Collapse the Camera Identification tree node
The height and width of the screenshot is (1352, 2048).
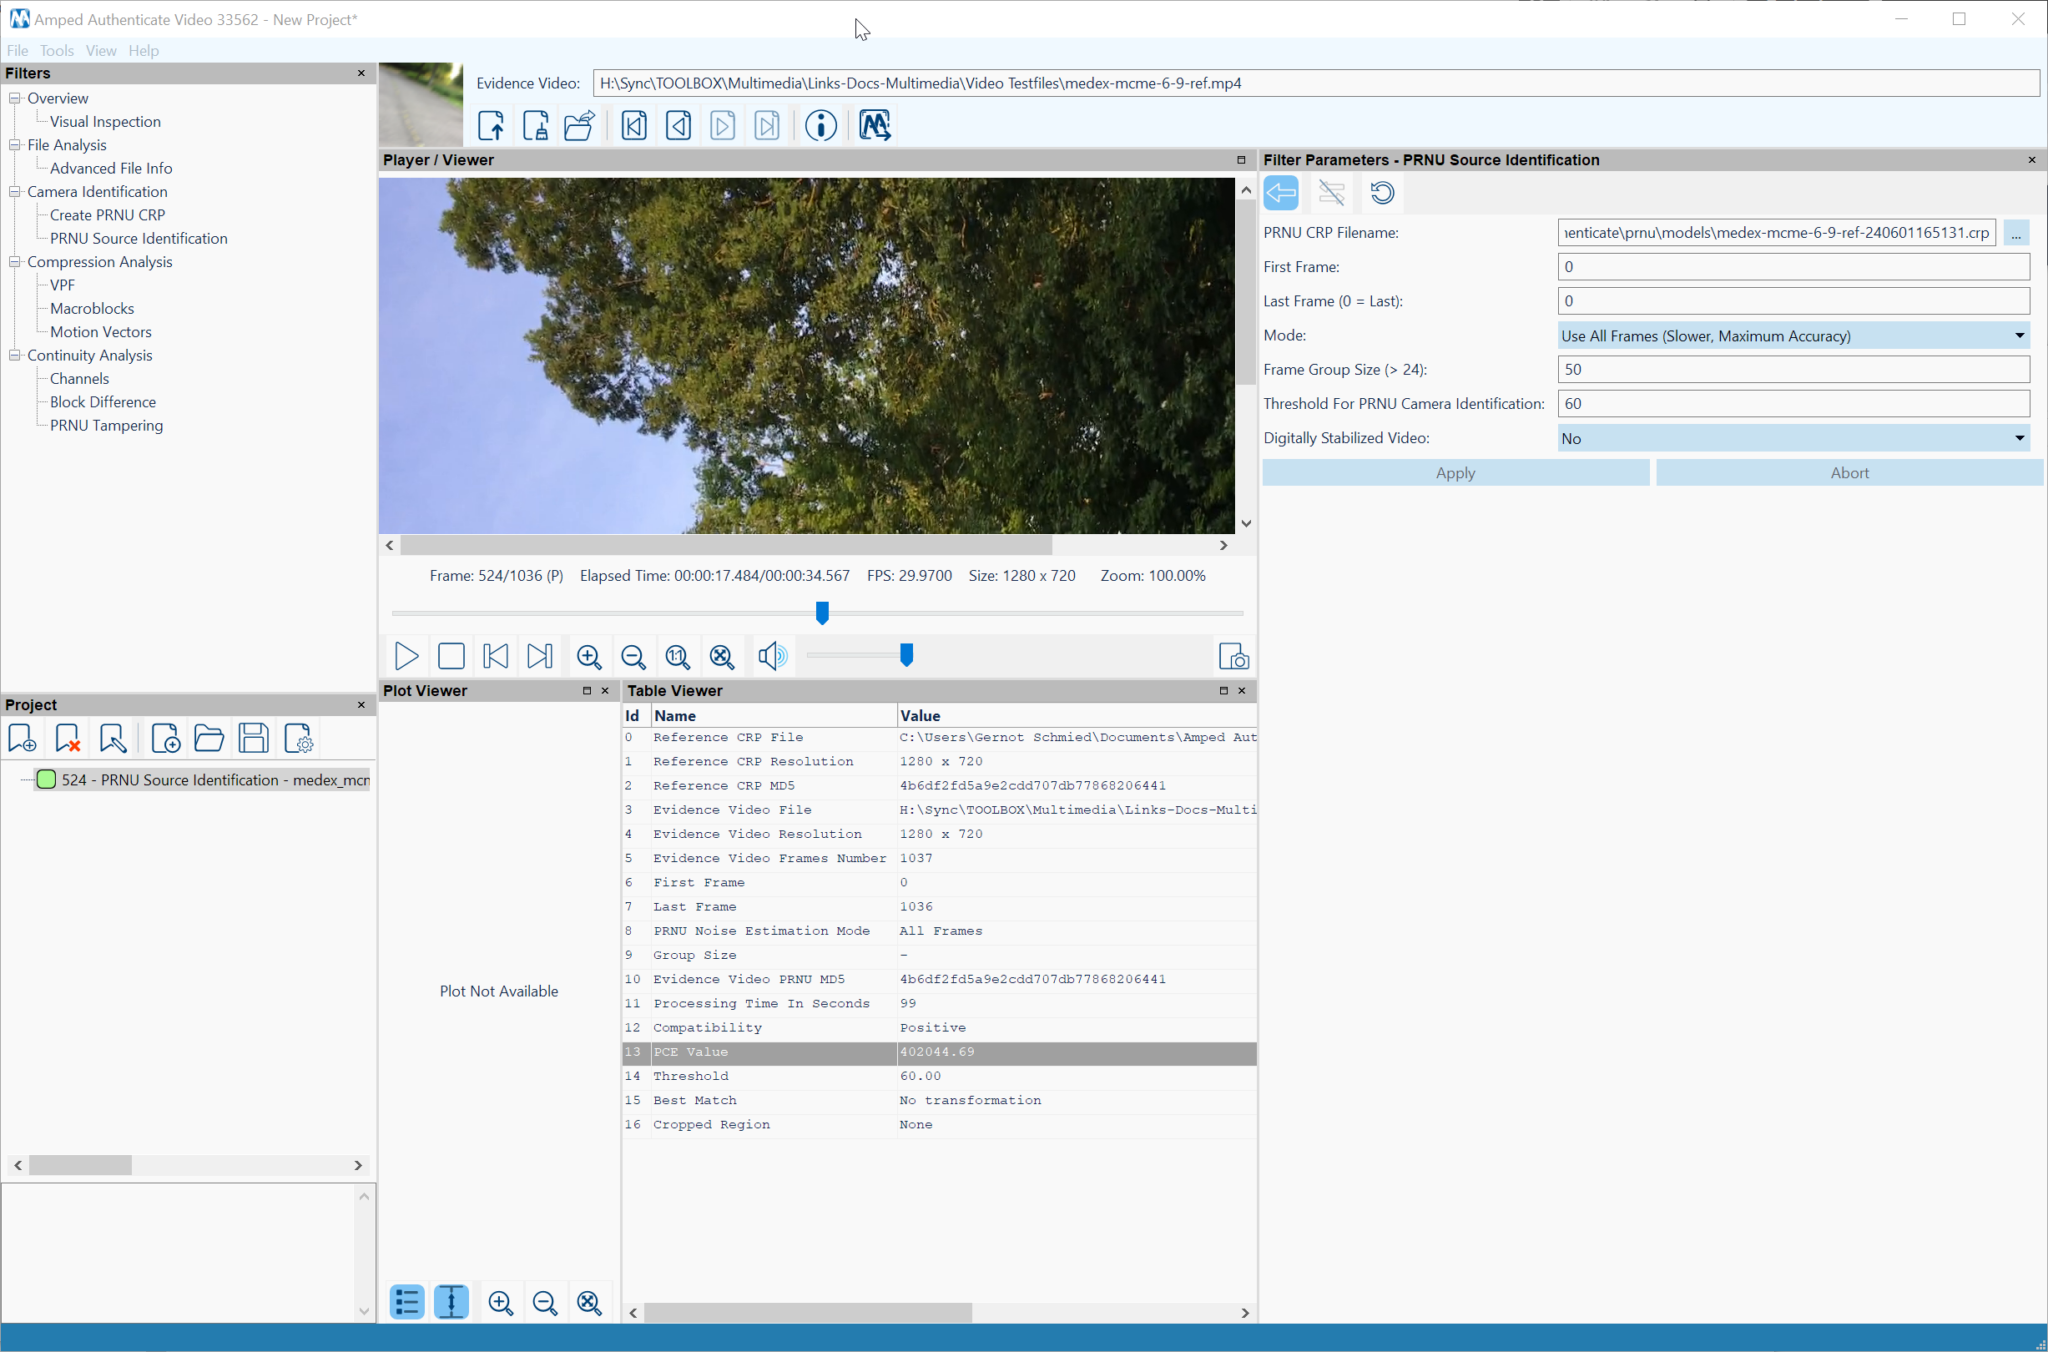[x=15, y=191]
